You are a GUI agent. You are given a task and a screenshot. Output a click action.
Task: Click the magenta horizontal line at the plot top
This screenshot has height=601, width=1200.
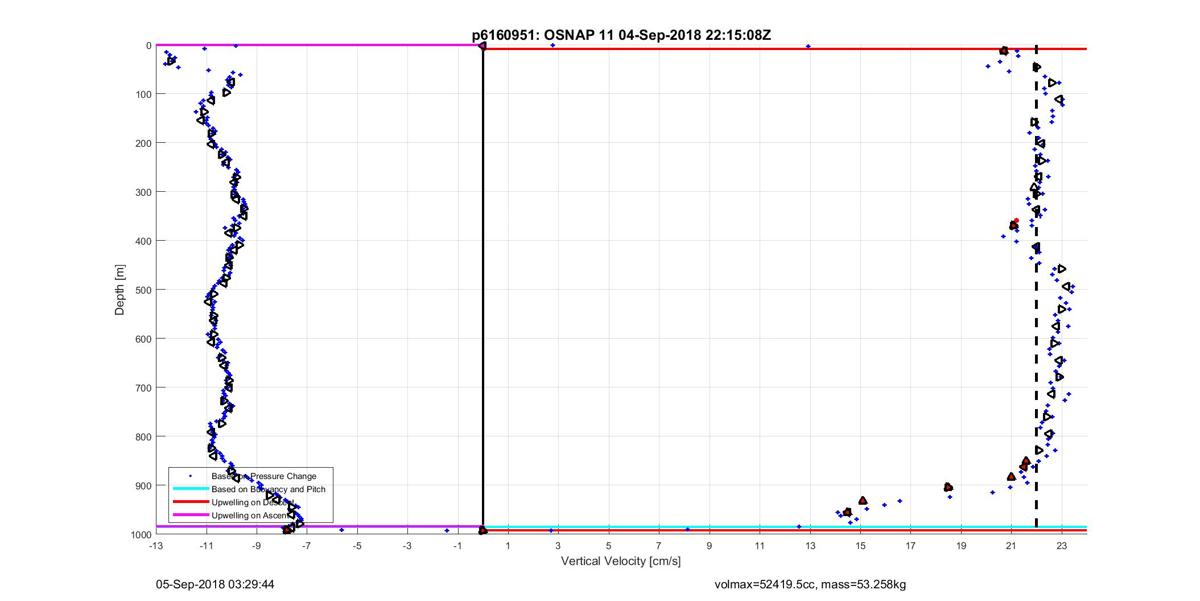(319, 45)
